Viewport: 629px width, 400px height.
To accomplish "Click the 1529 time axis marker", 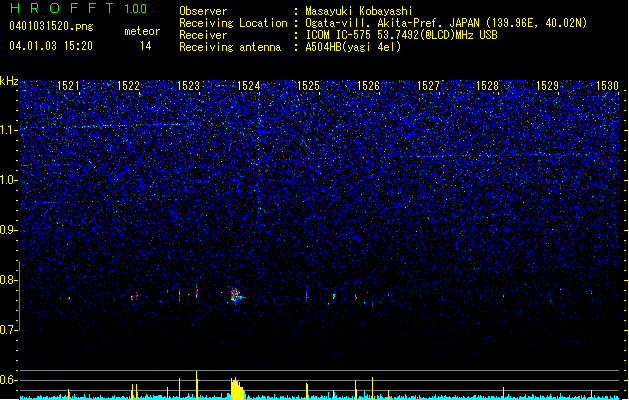I will [x=548, y=86].
